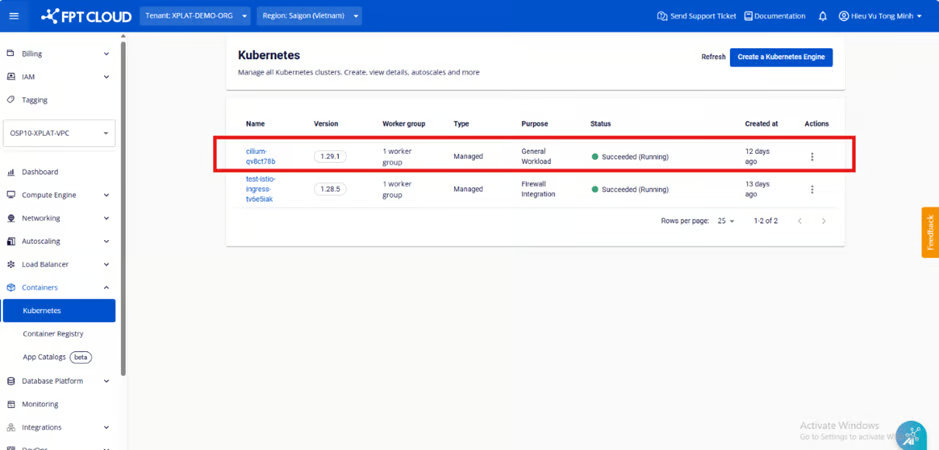Screen dimensions: 939x450
Task: Open actions menu for test-istio-ingress cluster
Action: [812, 189]
